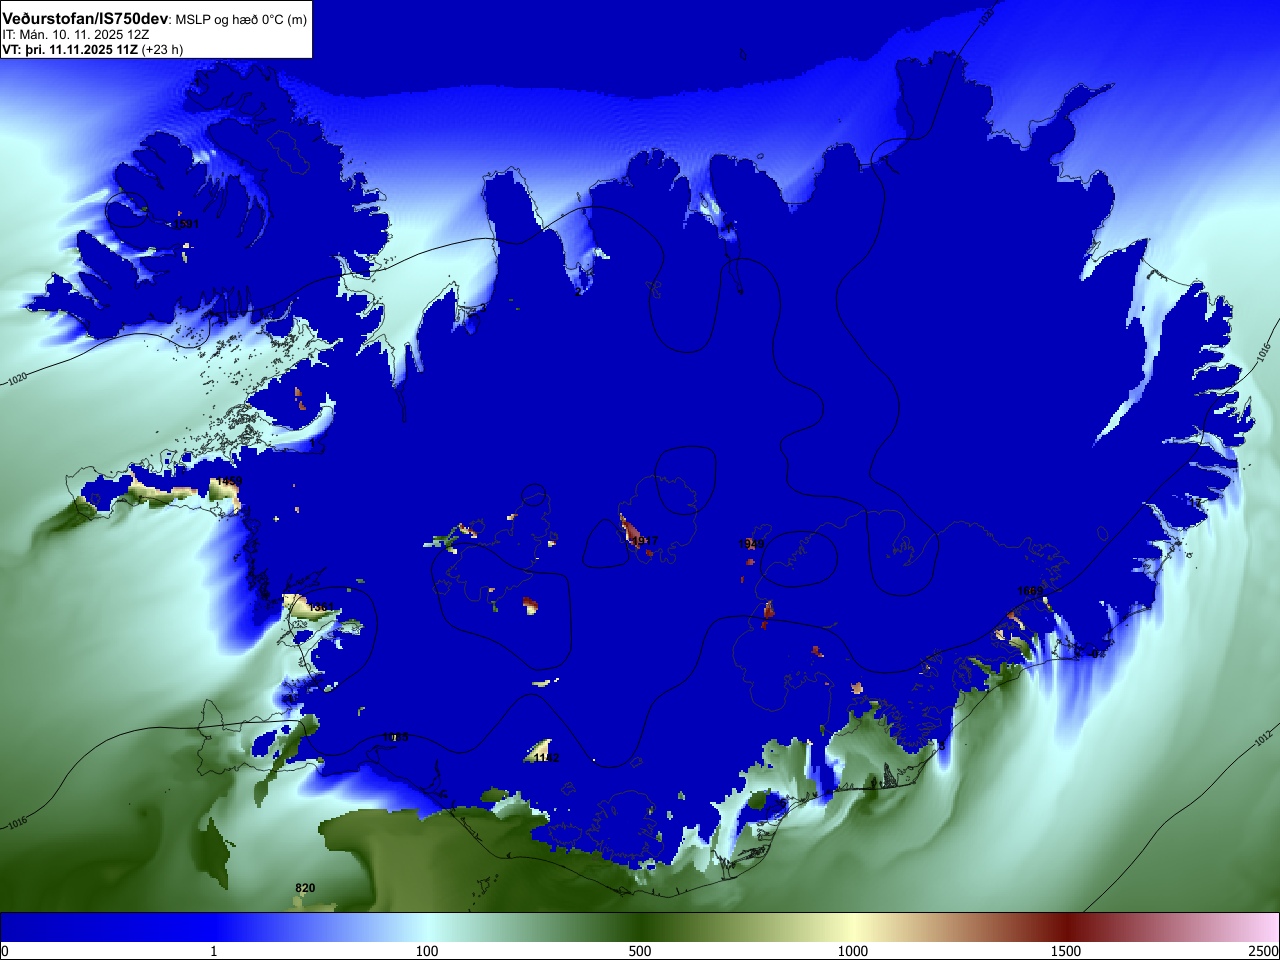Click the 1012 isobar label
This screenshot has width=1280, height=960.
click(1265, 738)
